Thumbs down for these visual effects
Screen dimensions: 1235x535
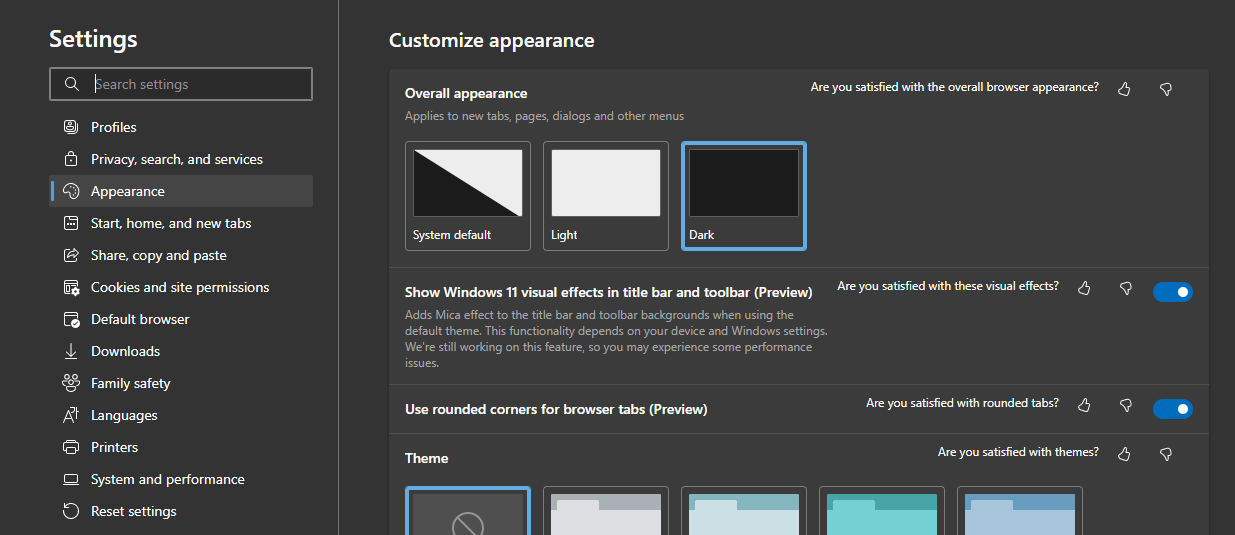(x=1125, y=288)
